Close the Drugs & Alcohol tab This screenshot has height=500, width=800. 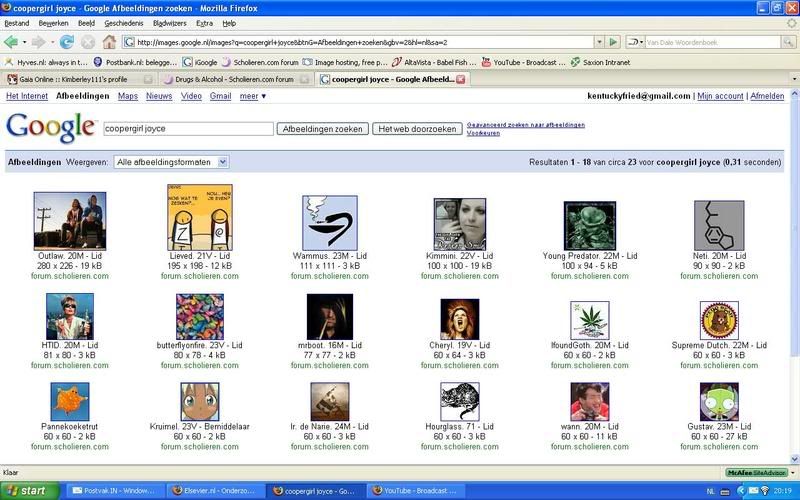(x=304, y=79)
